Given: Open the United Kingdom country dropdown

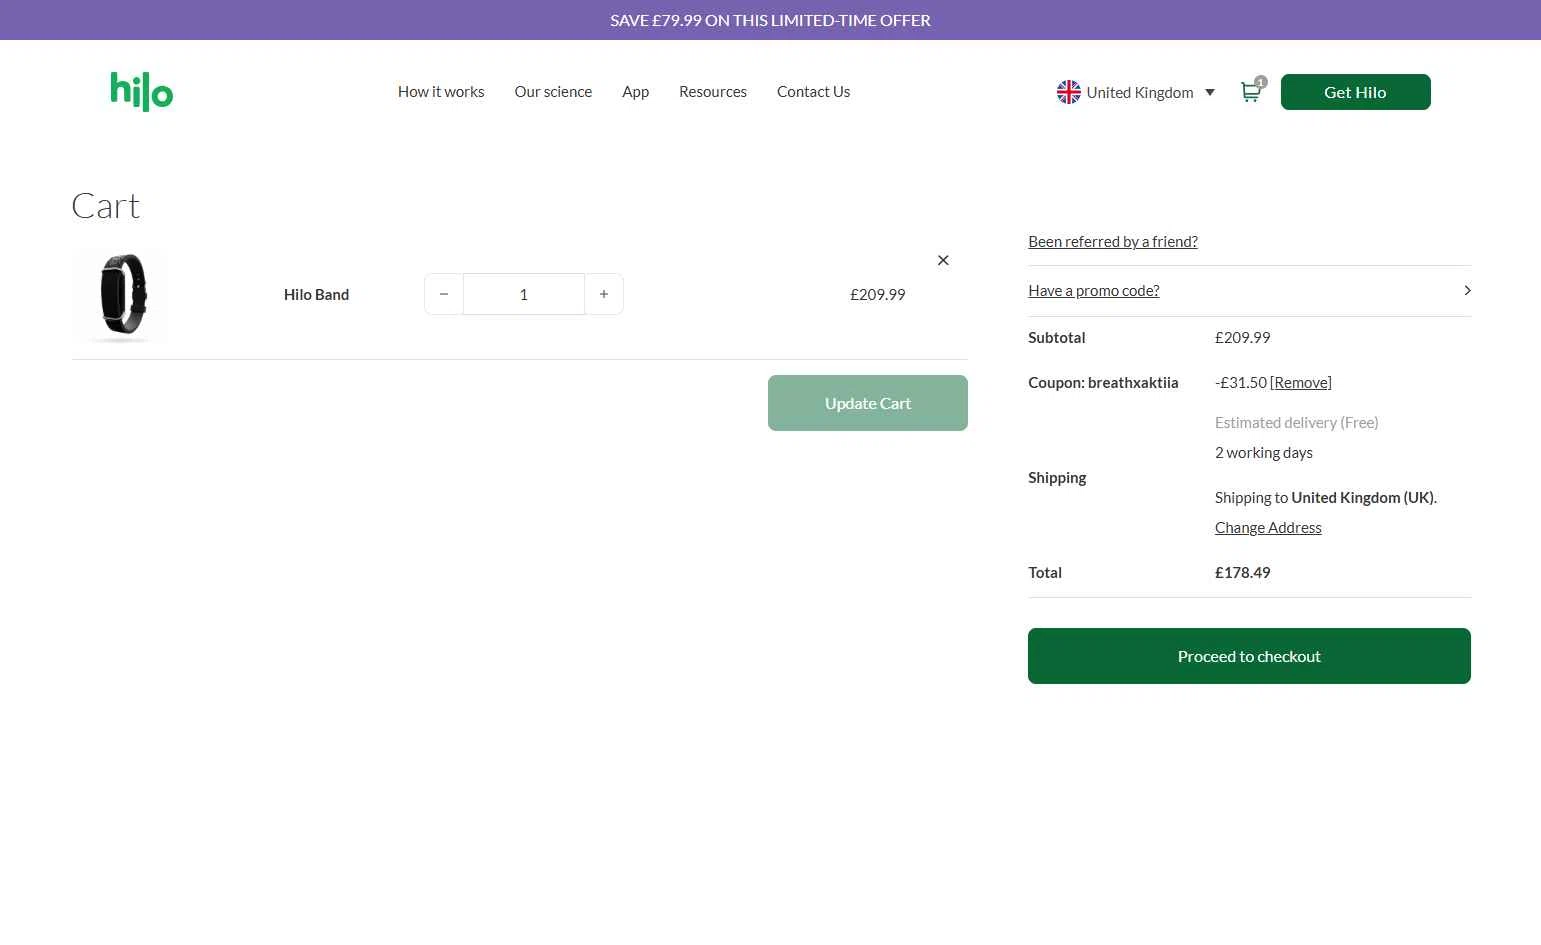Looking at the screenshot, I should [1136, 92].
